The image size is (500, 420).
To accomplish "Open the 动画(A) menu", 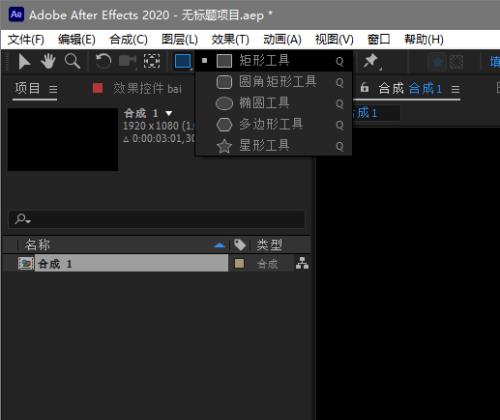I will [x=282, y=40].
